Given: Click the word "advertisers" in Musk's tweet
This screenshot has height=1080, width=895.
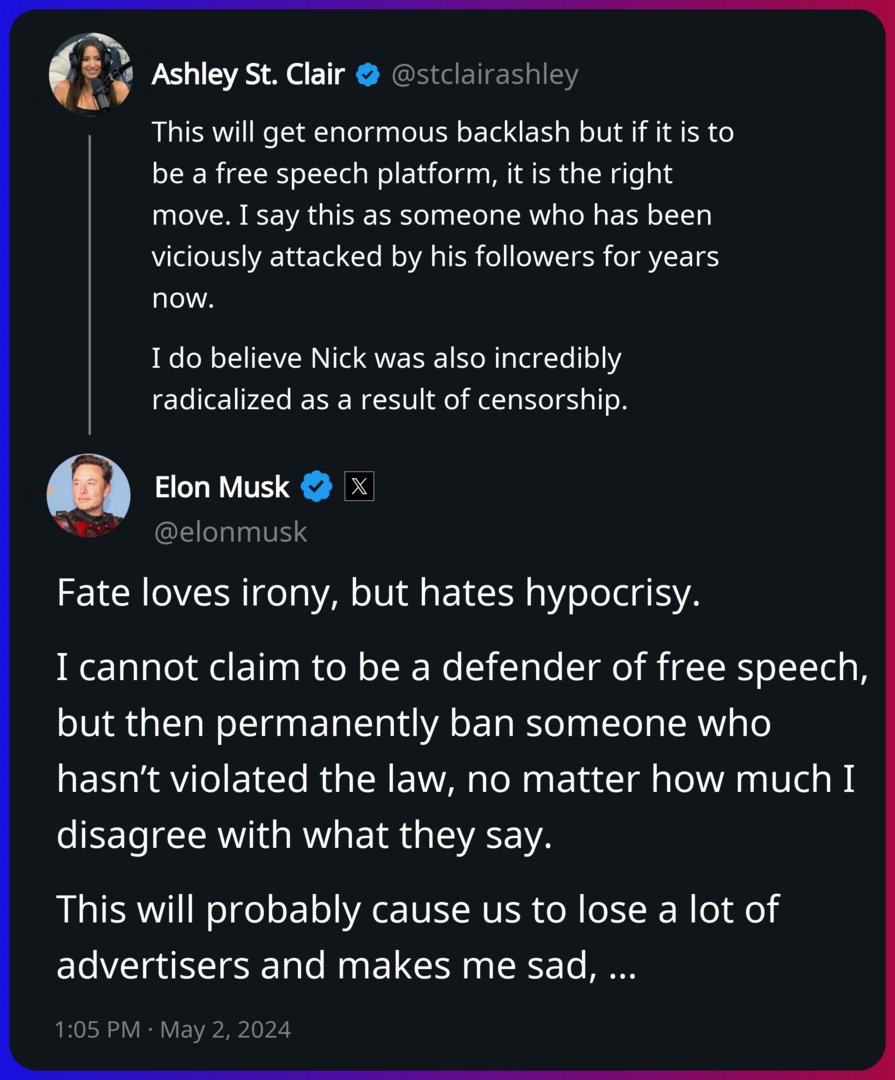Looking at the screenshot, I should pos(152,964).
